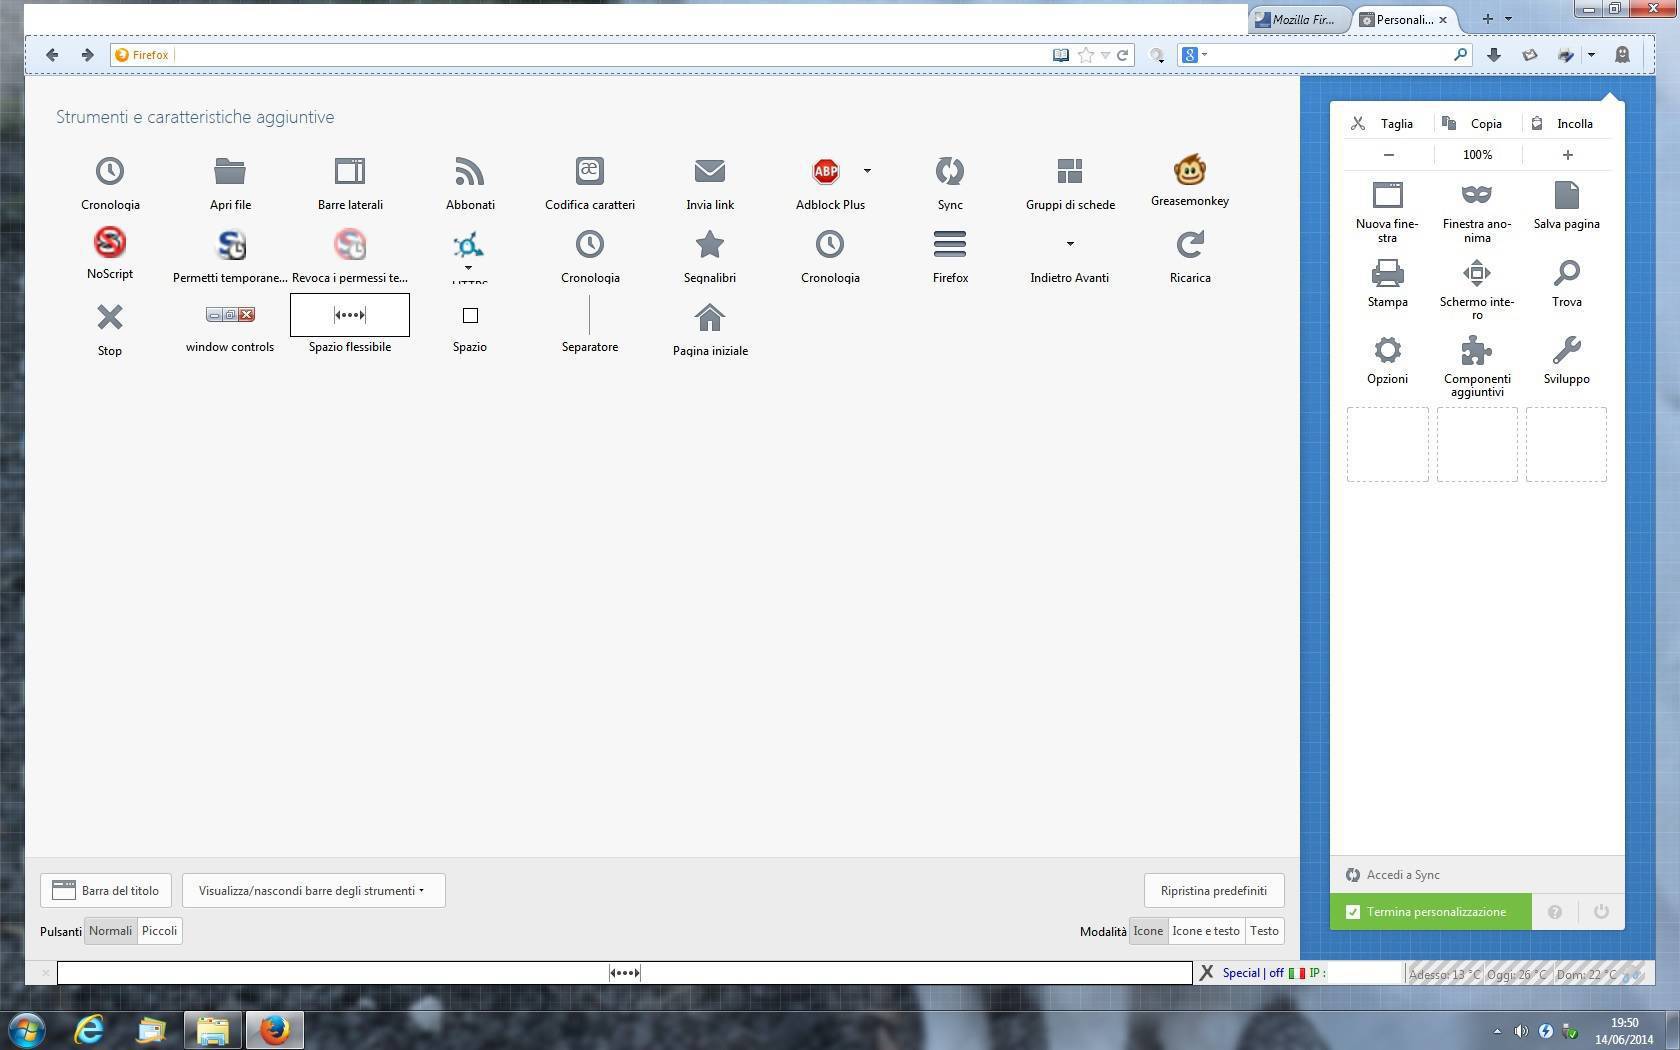
Task: Click the Codifica caratteri icon
Action: [589, 171]
